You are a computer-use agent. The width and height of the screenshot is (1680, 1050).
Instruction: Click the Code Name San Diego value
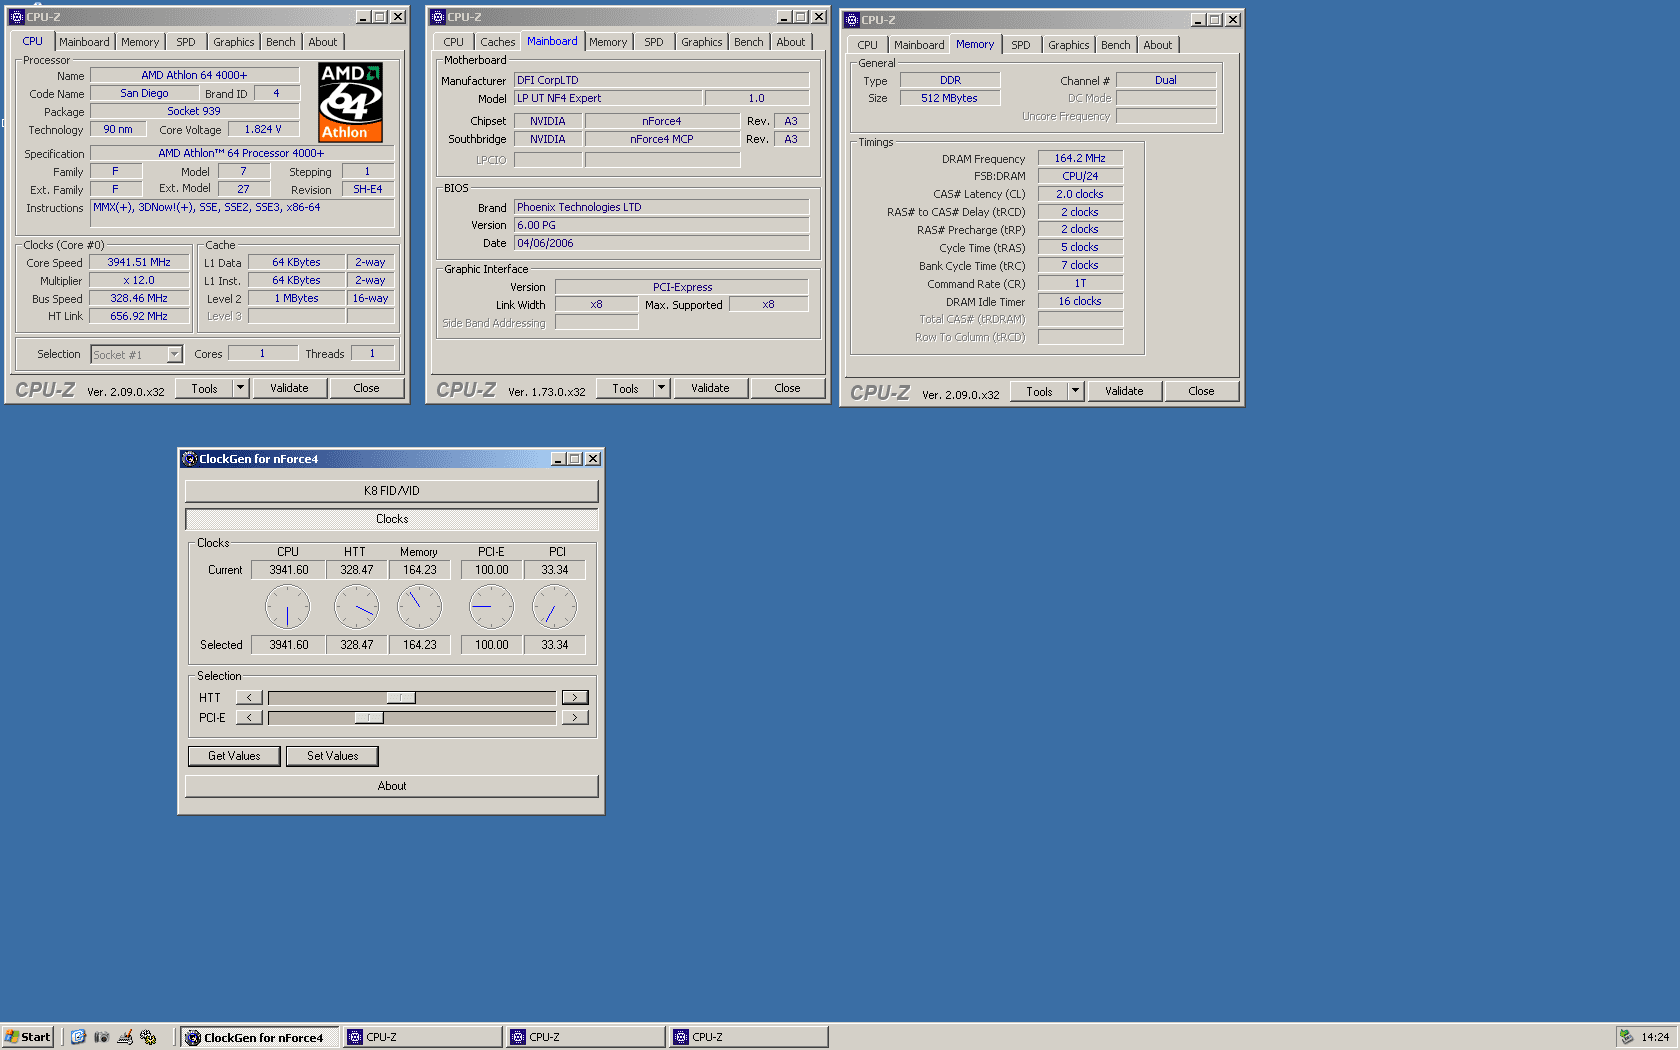click(x=144, y=93)
